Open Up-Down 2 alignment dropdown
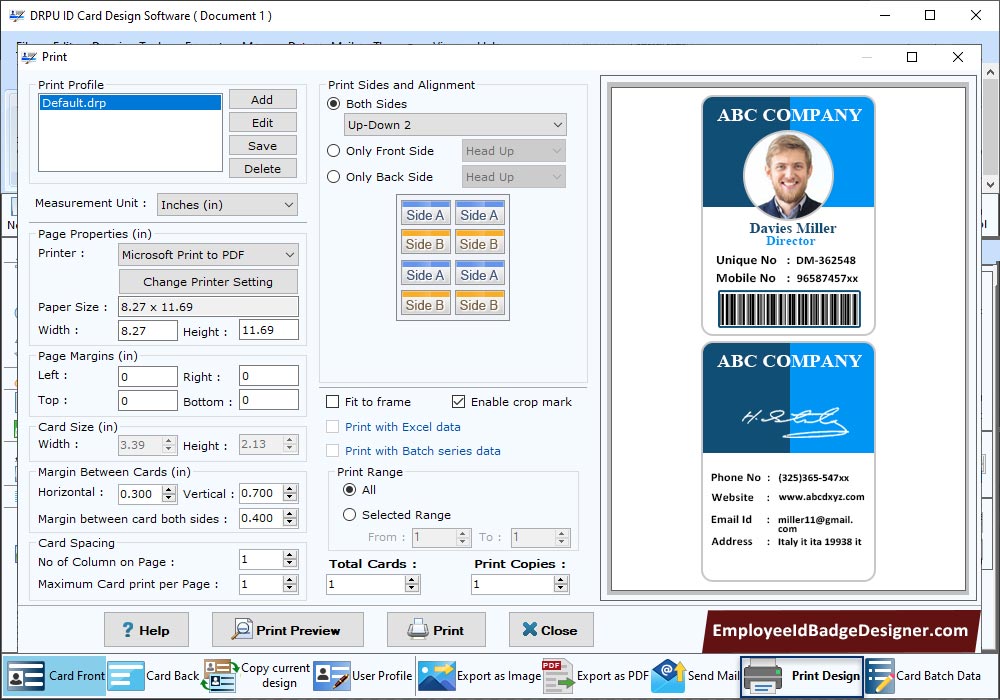This screenshot has width=1000, height=700. pyautogui.click(x=455, y=125)
